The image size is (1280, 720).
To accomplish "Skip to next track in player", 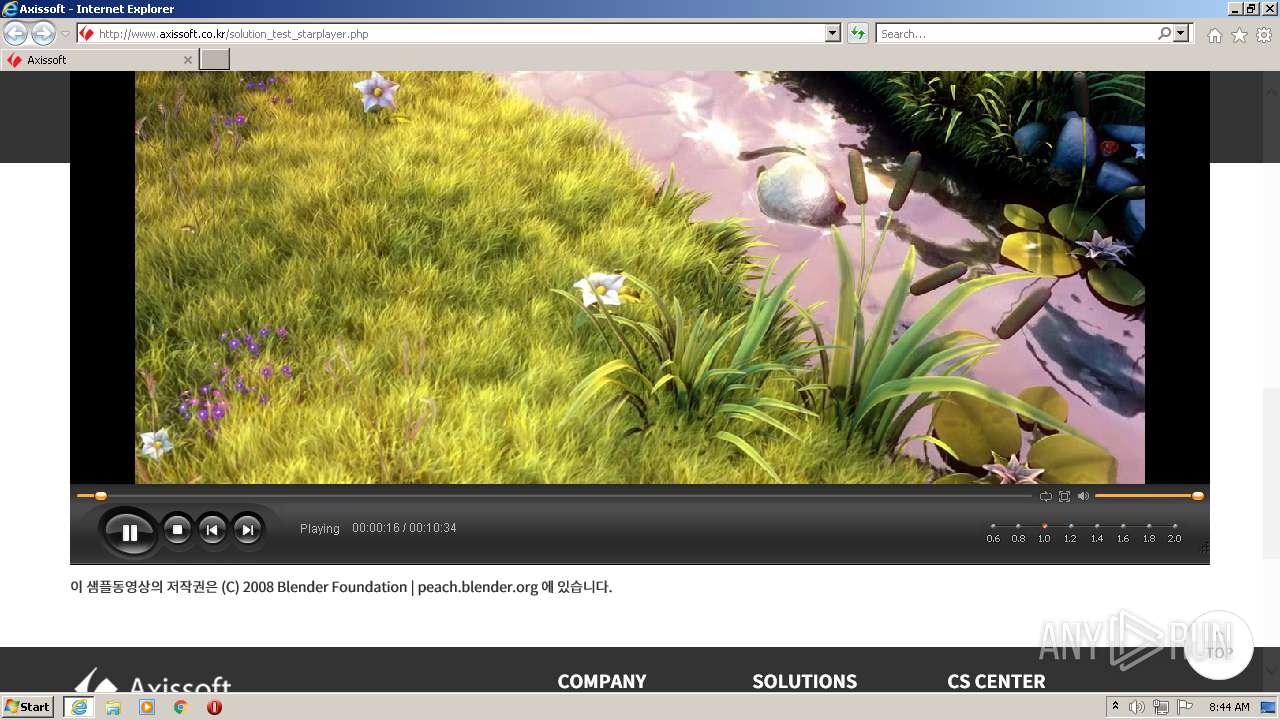I will (247, 530).
